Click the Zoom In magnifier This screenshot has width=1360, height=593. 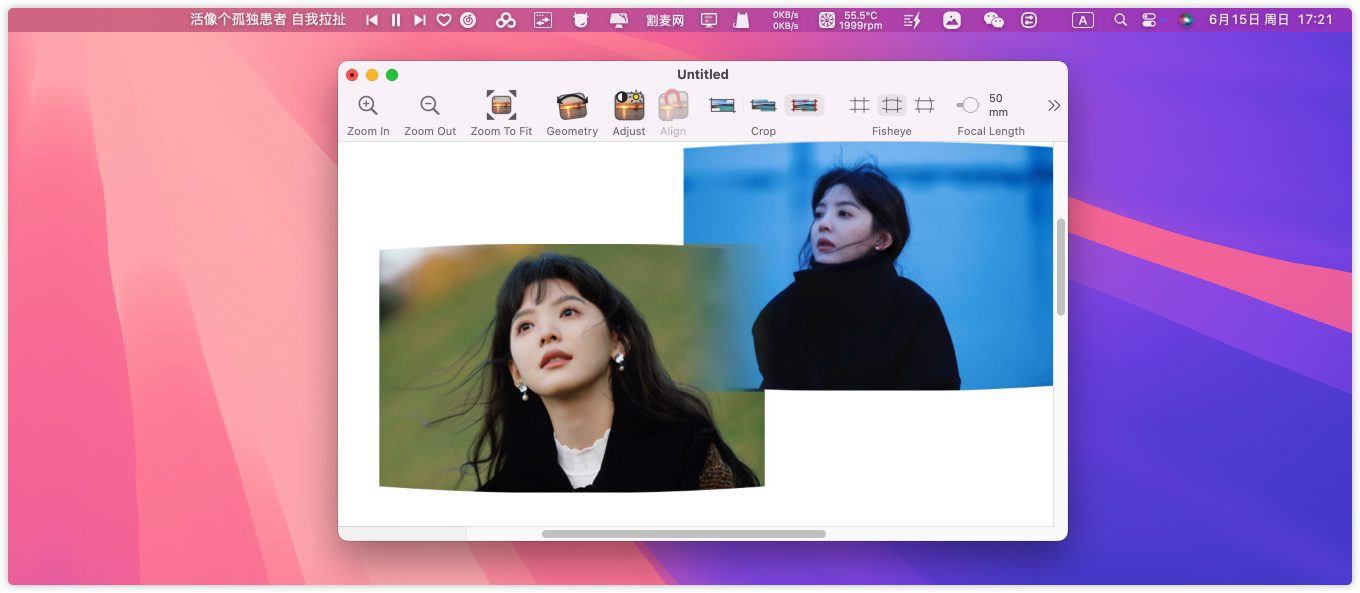click(x=368, y=105)
